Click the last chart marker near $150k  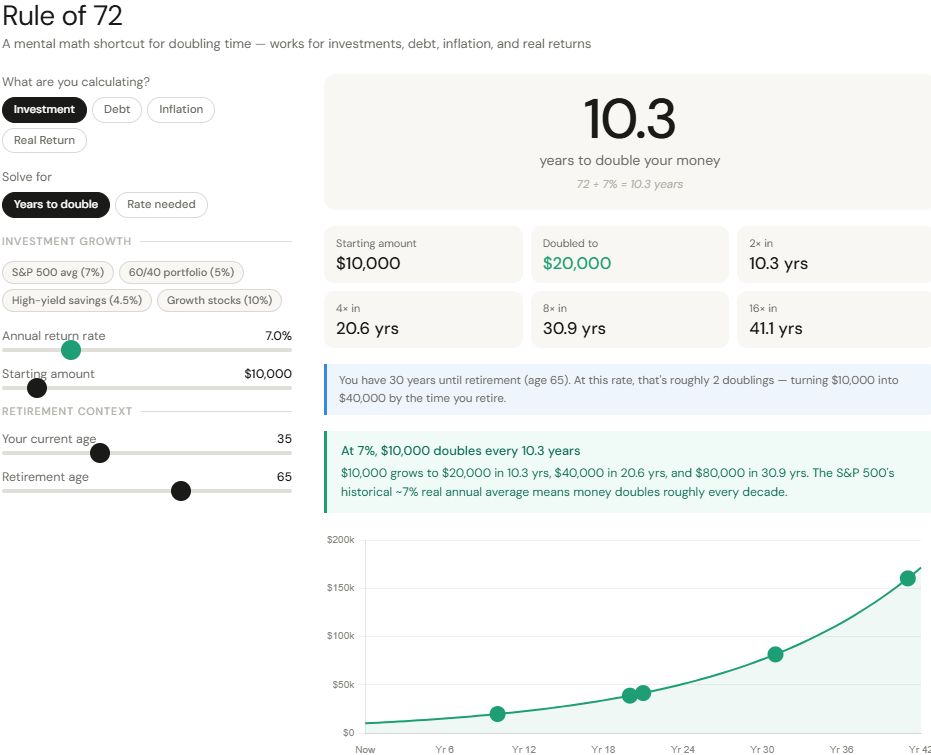tap(908, 578)
